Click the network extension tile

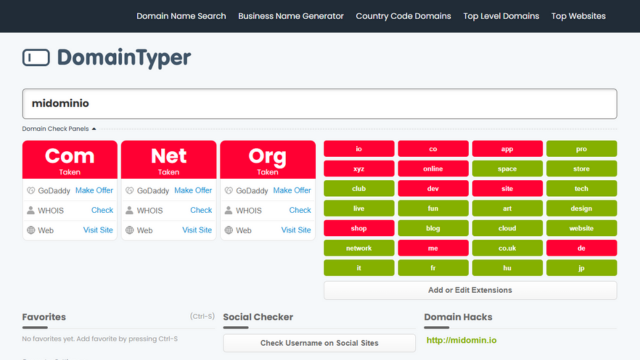point(359,248)
